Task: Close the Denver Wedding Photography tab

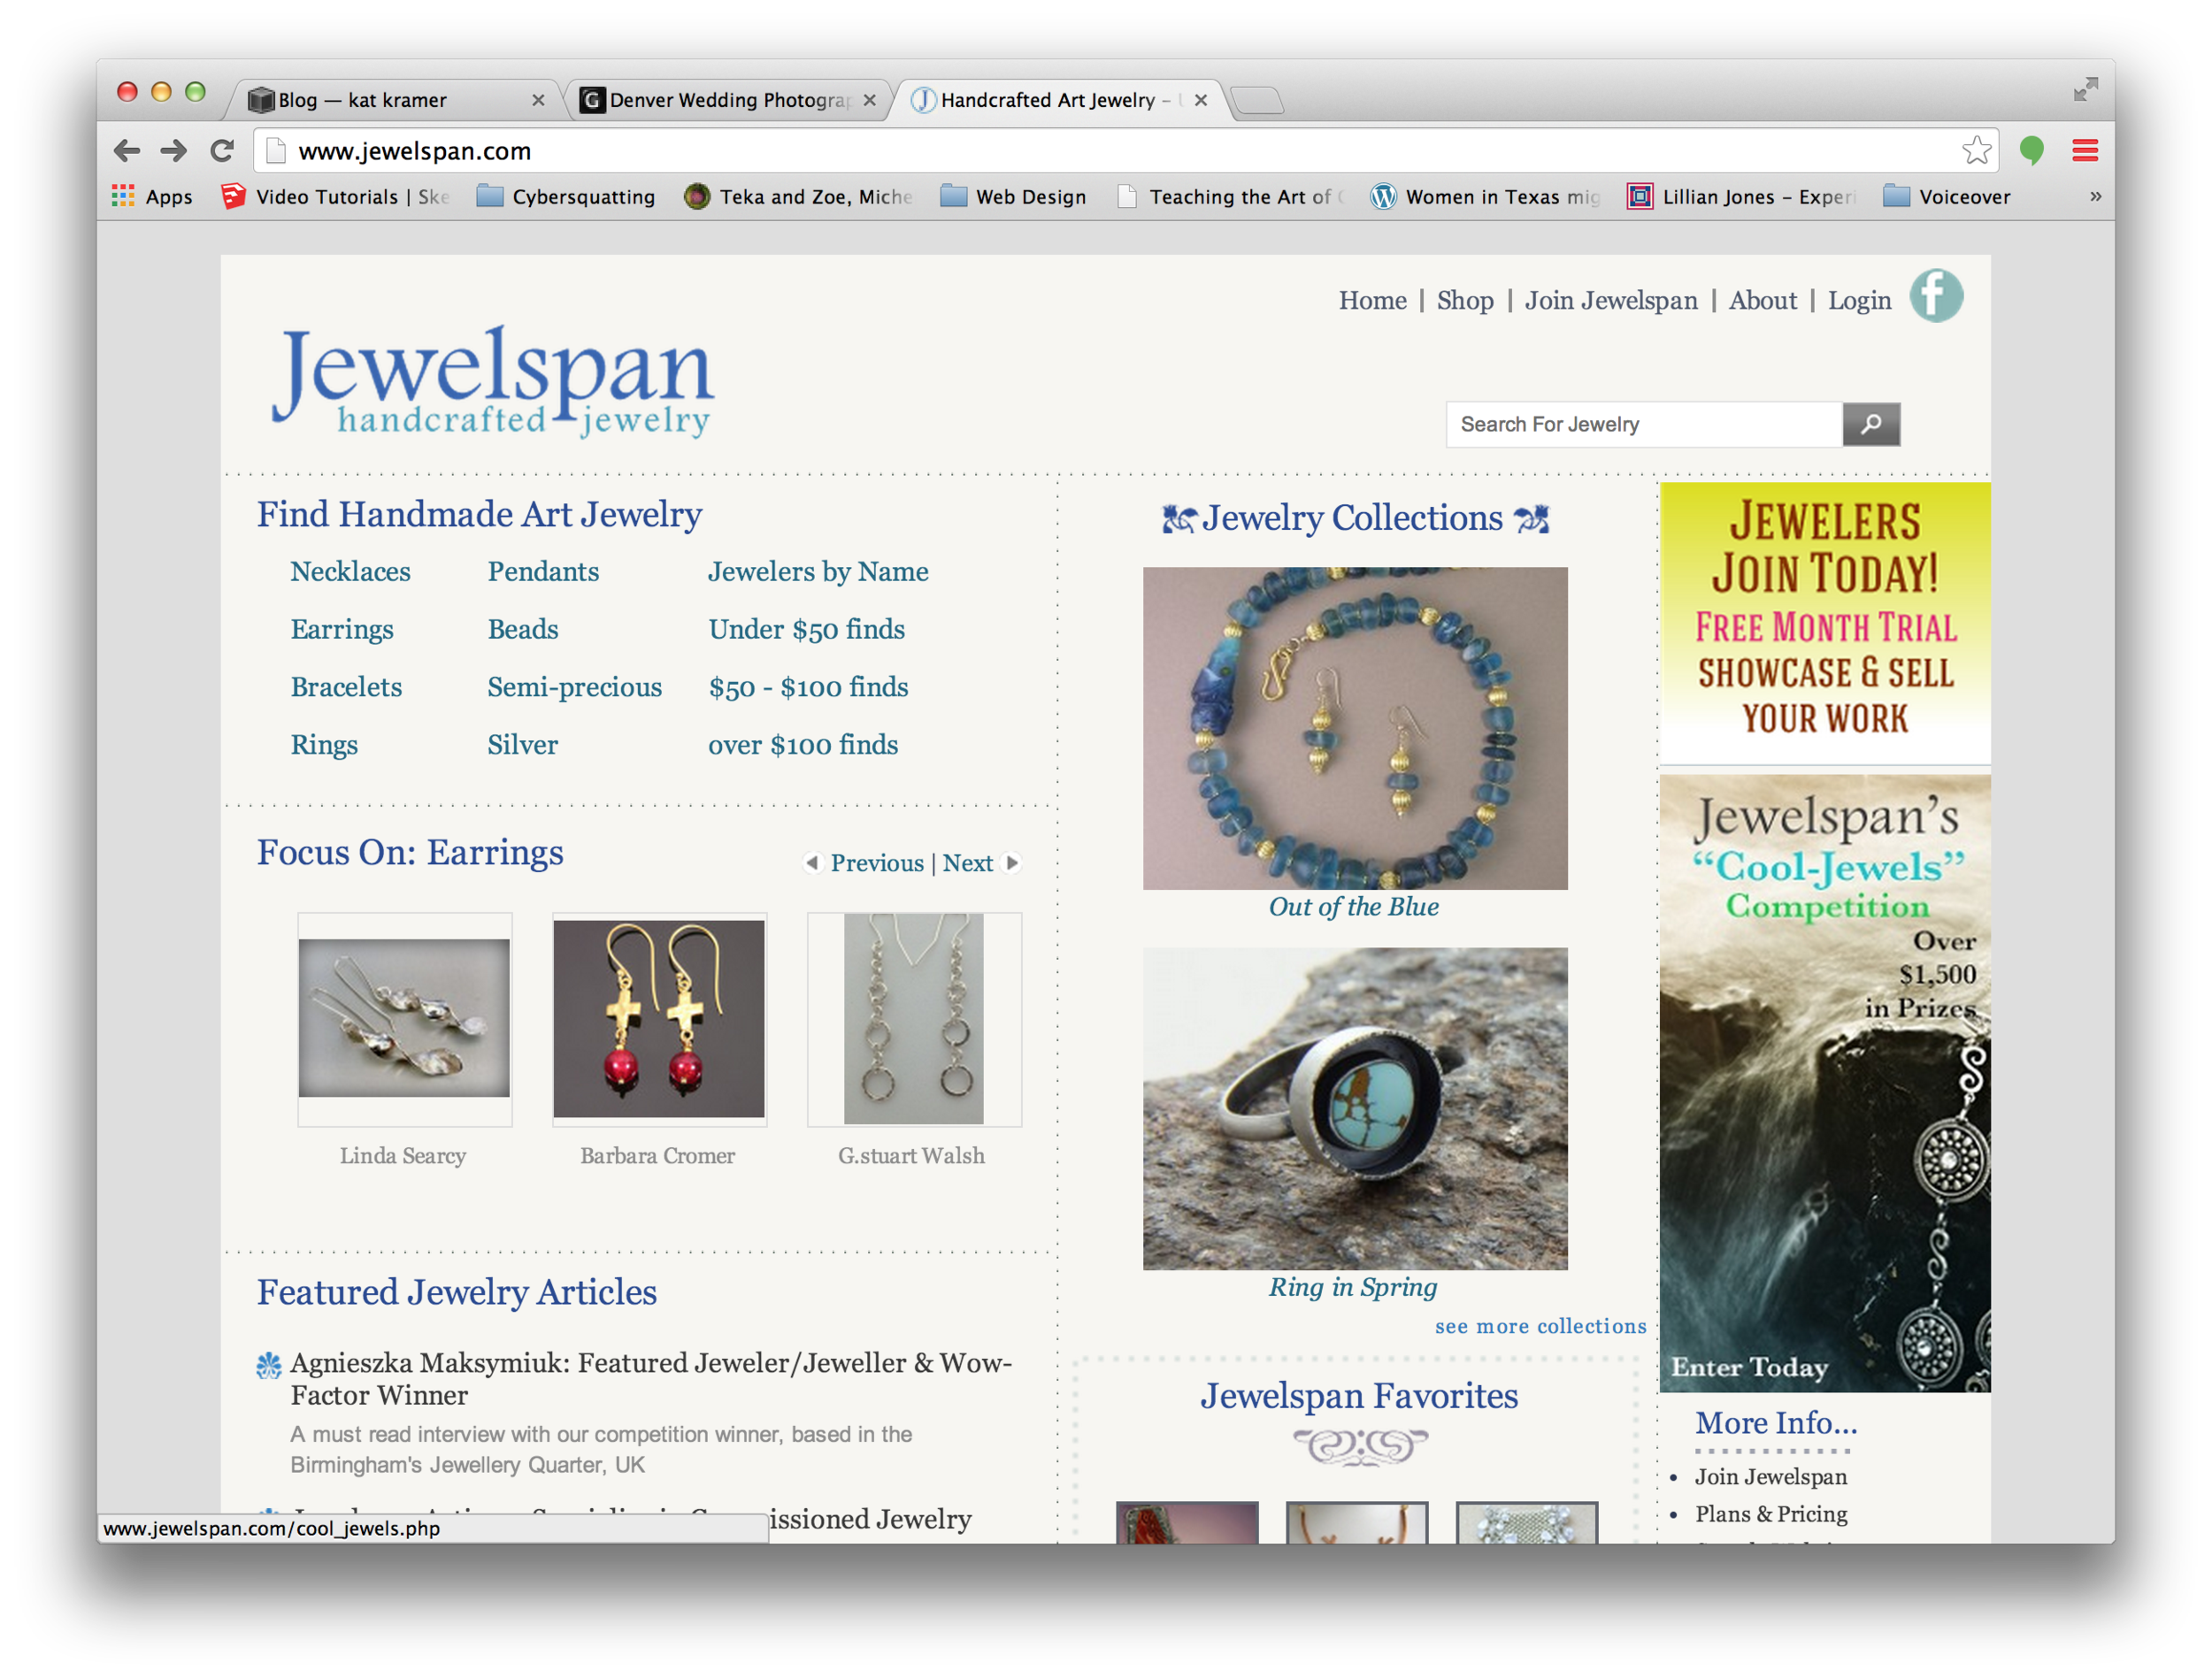Action: coord(870,100)
